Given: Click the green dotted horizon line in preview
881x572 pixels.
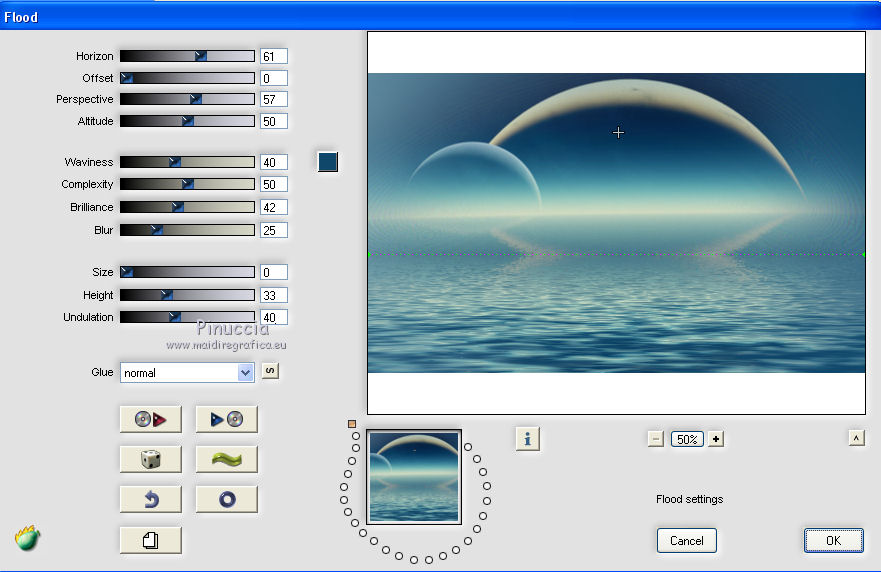Looking at the screenshot, I should (x=616, y=255).
